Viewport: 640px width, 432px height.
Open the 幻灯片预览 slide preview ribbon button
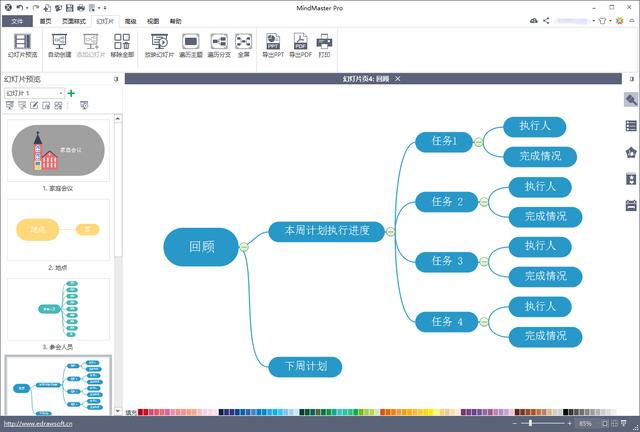pos(22,45)
